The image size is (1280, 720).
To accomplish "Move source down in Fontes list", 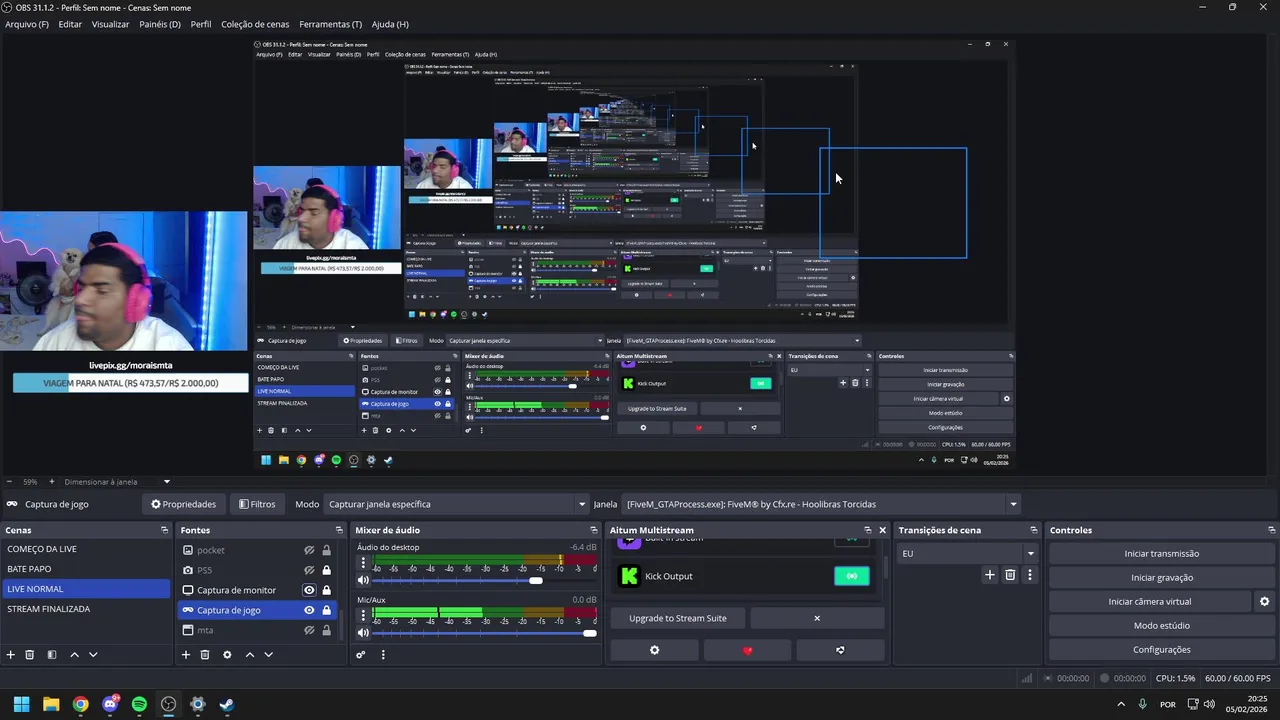I will (268, 655).
